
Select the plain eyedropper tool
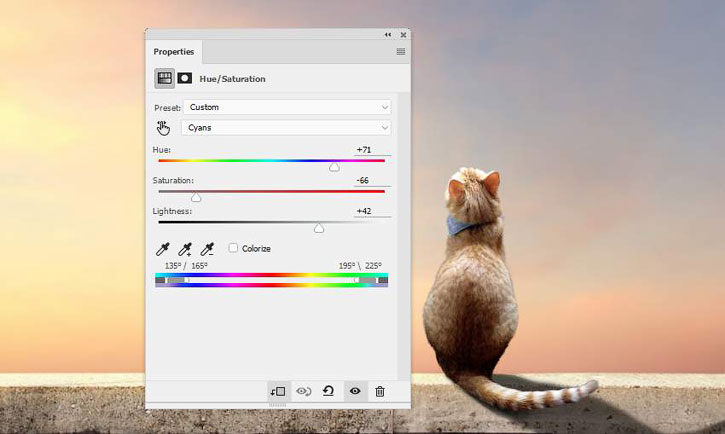162,249
